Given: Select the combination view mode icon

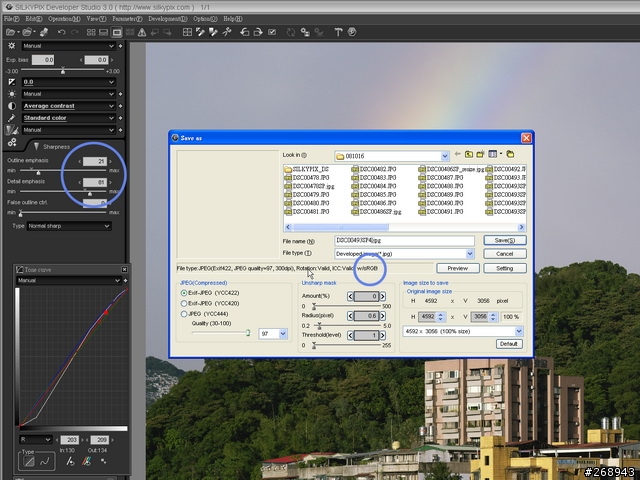Looking at the screenshot, I should pos(104,32).
